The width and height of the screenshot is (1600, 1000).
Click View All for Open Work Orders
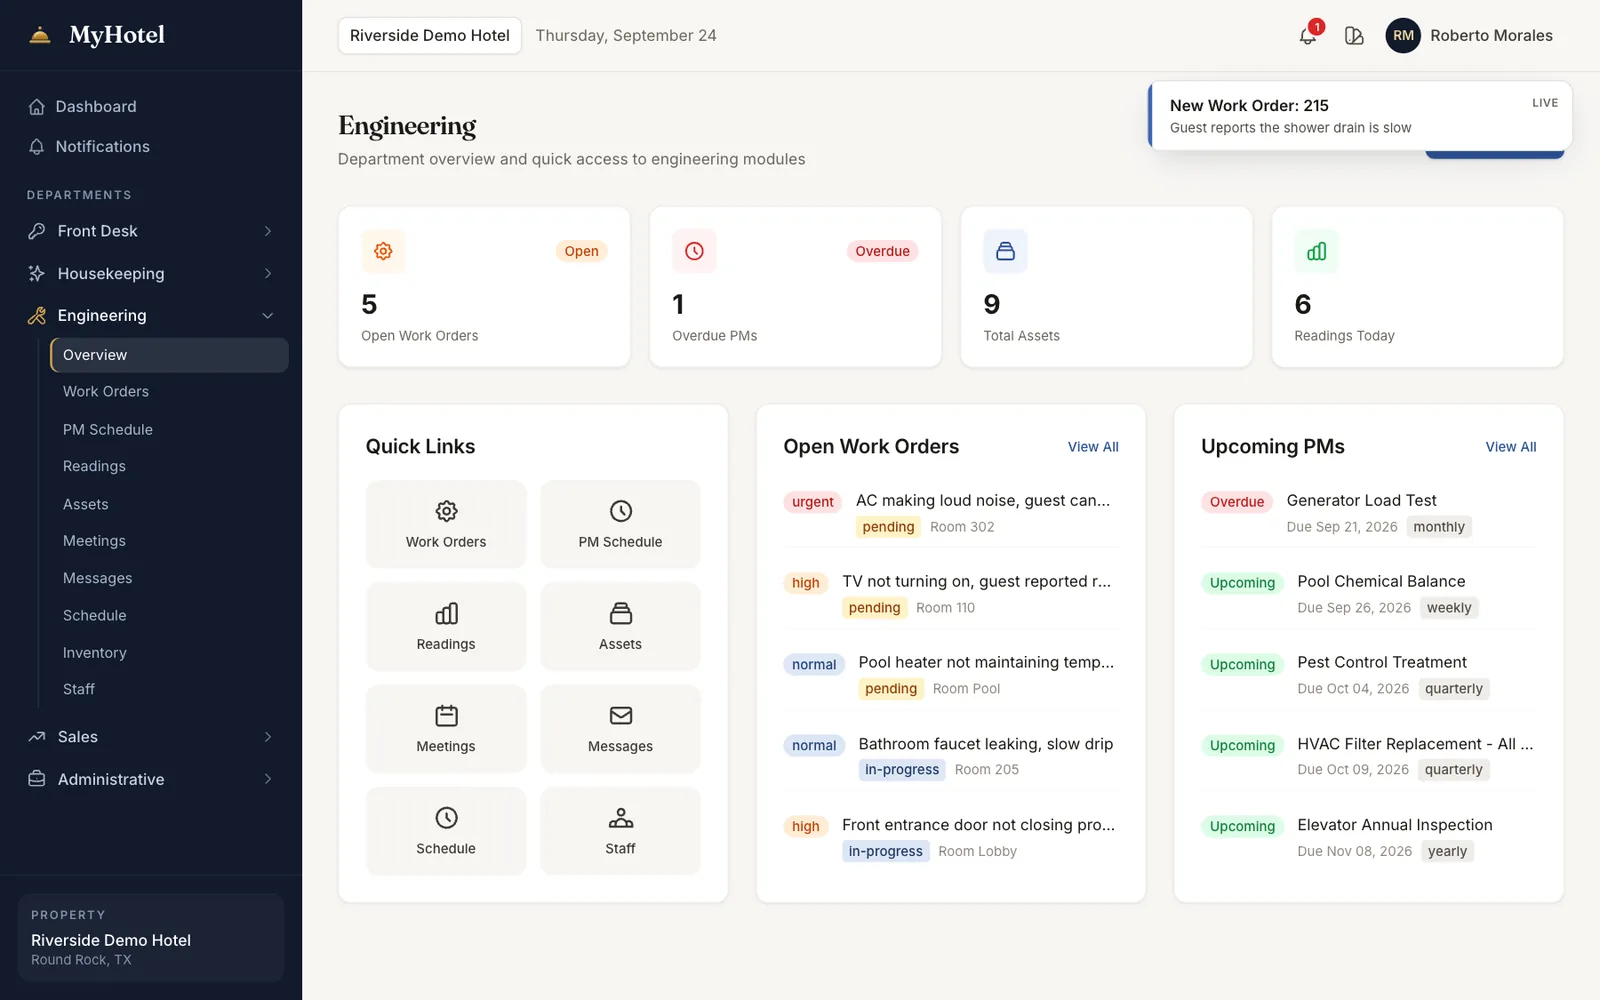coord(1093,447)
